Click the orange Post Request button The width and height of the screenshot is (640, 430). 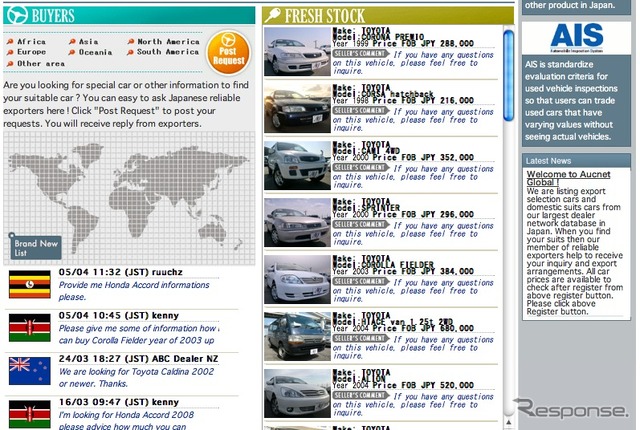(x=228, y=53)
